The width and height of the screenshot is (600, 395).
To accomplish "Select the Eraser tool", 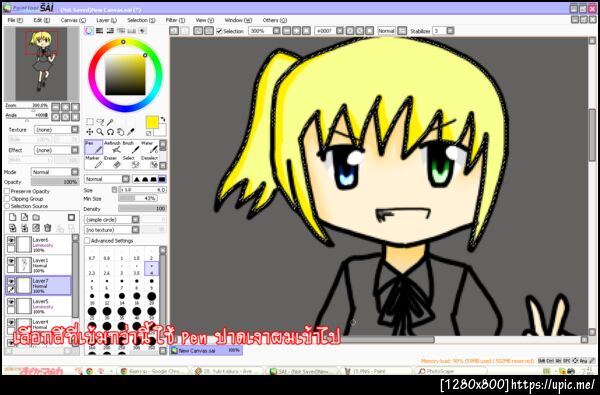I will (112, 162).
